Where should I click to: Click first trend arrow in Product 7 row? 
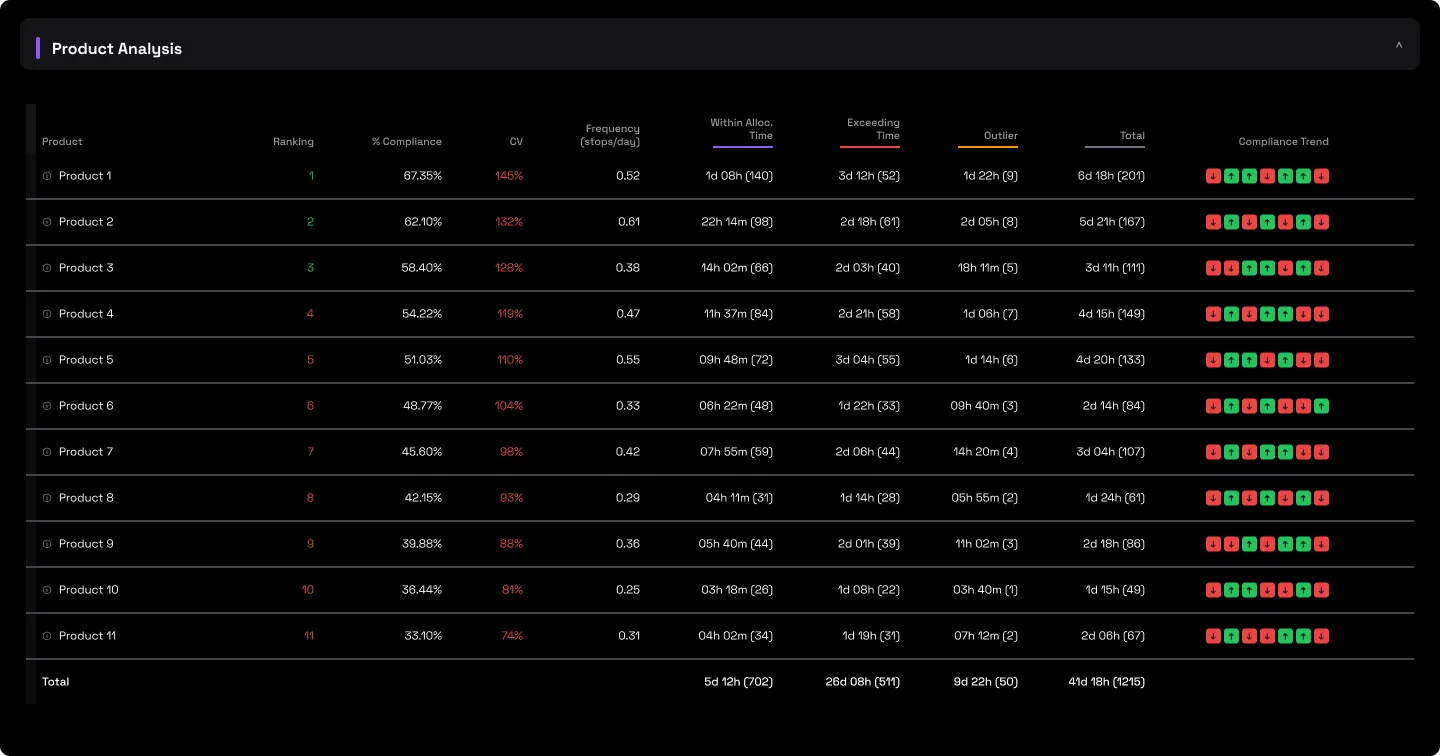(1213, 452)
